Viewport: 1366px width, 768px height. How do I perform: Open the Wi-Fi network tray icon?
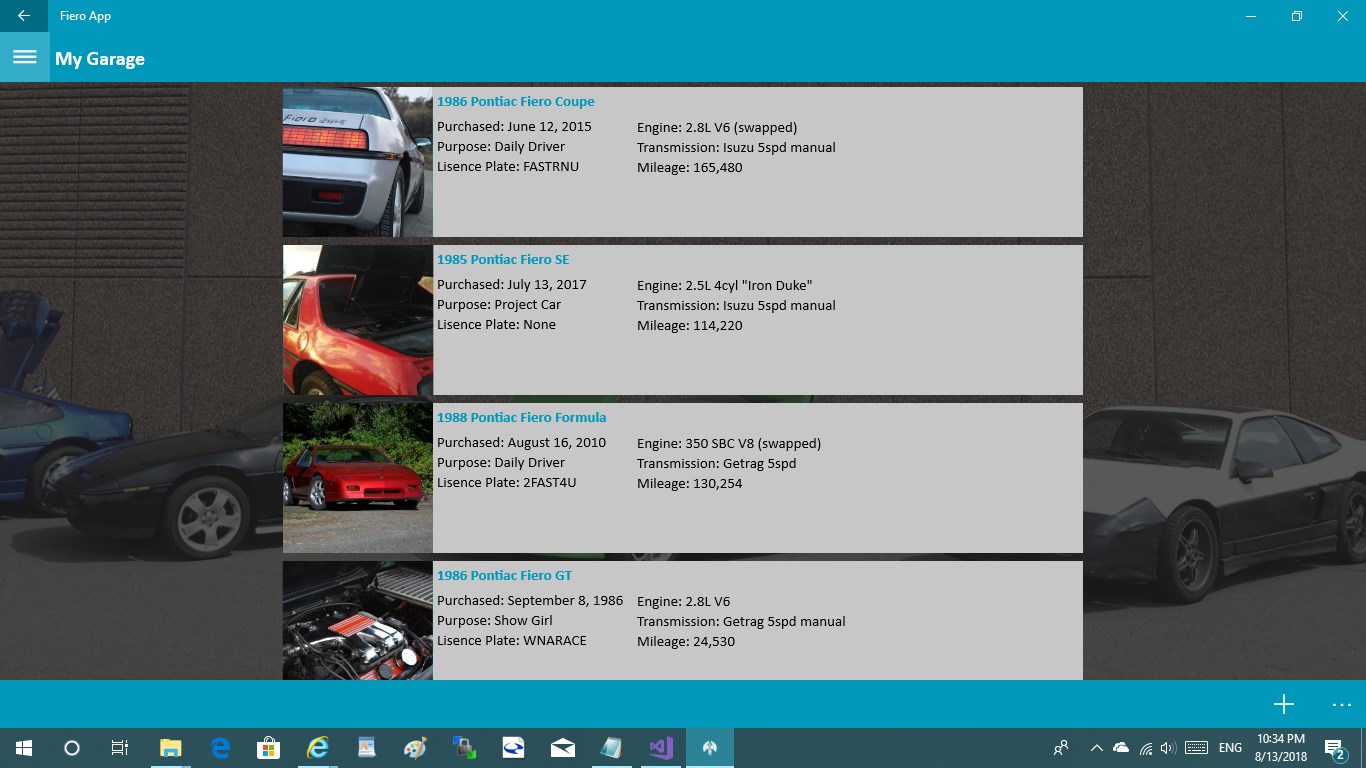tap(1145, 747)
